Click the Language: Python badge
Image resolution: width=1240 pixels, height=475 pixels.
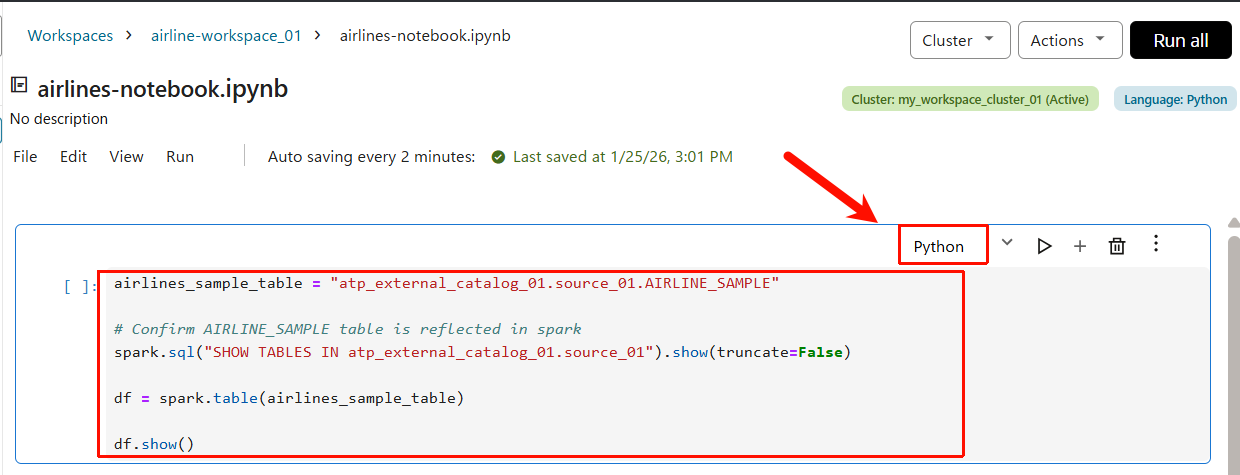pyautogui.click(x=1175, y=99)
